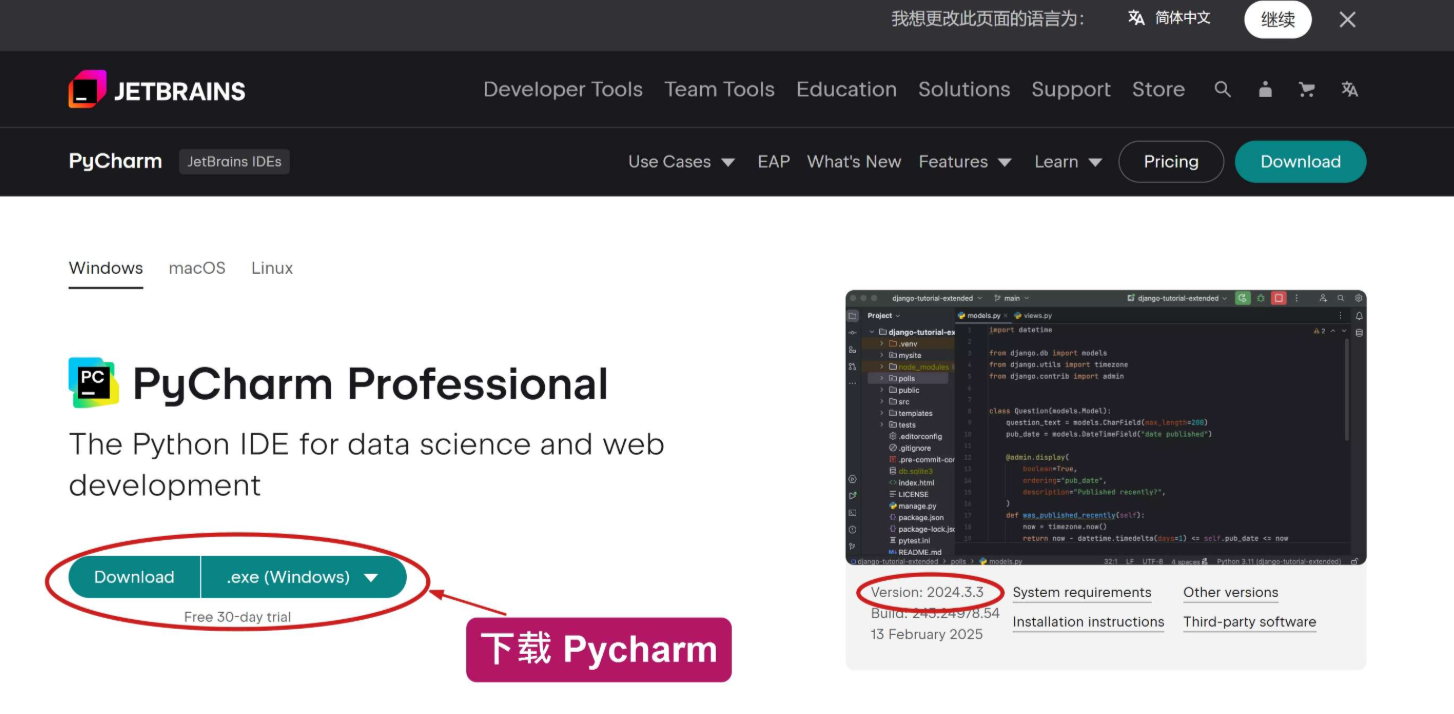Open the Solutions menu
The width and height of the screenshot is (1454, 714).
pos(965,90)
